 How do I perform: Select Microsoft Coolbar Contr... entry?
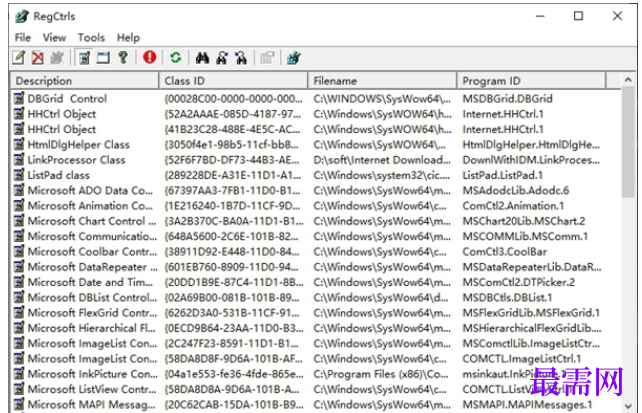tap(92, 251)
